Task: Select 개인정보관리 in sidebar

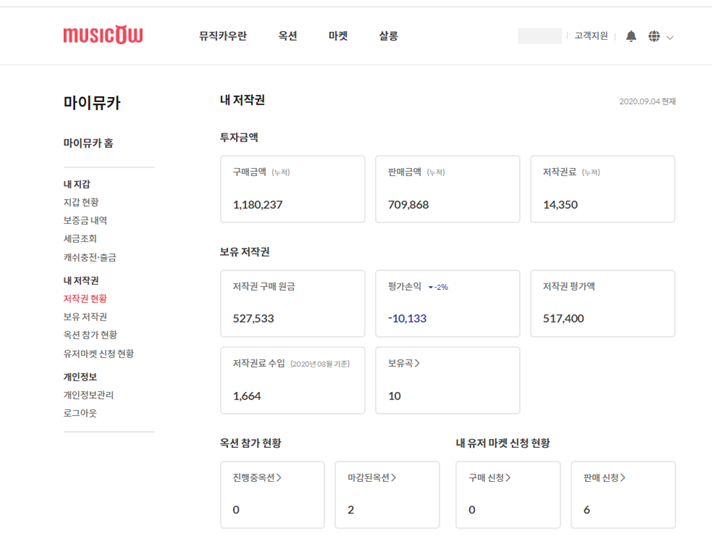Action: click(x=89, y=395)
